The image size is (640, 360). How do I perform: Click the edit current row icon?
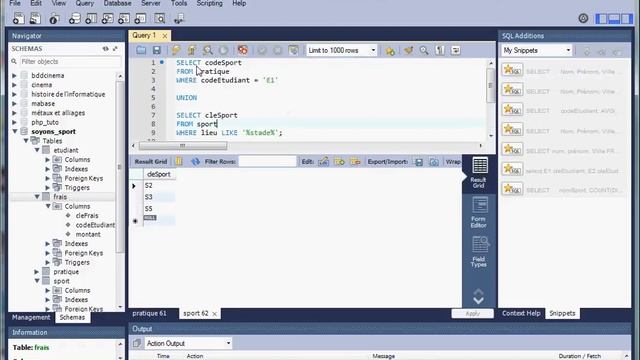323,162
